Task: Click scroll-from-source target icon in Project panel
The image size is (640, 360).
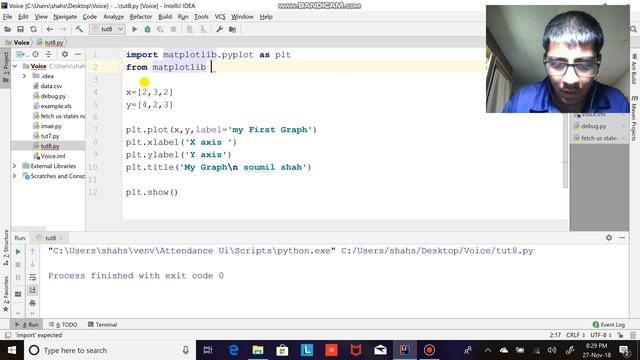Action: 36,54
